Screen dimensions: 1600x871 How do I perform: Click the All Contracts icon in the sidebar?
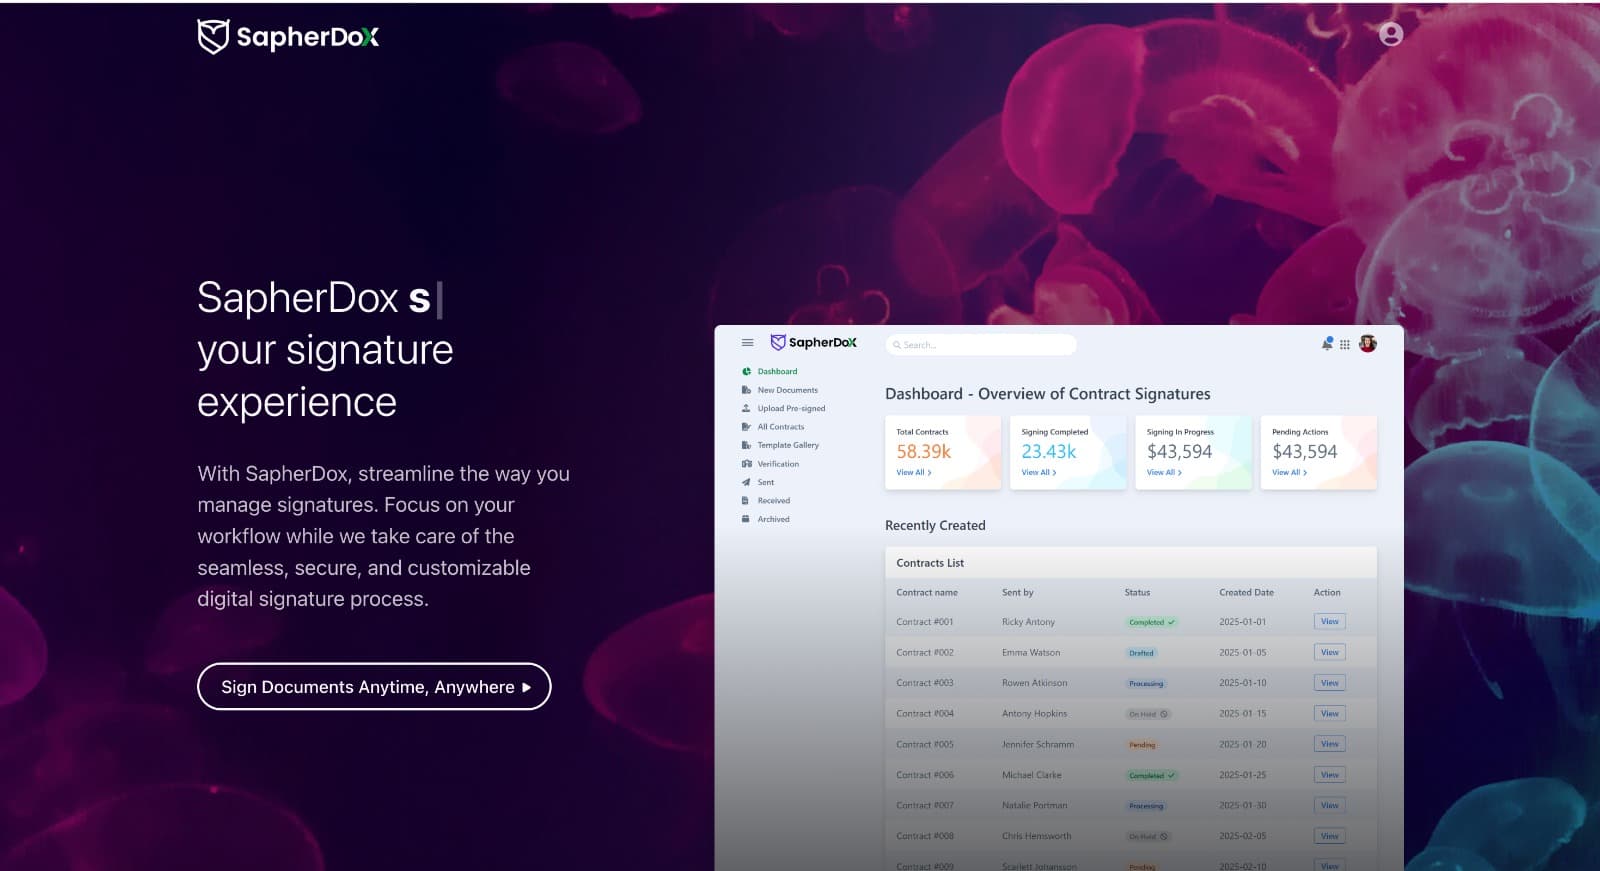pyautogui.click(x=746, y=427)
